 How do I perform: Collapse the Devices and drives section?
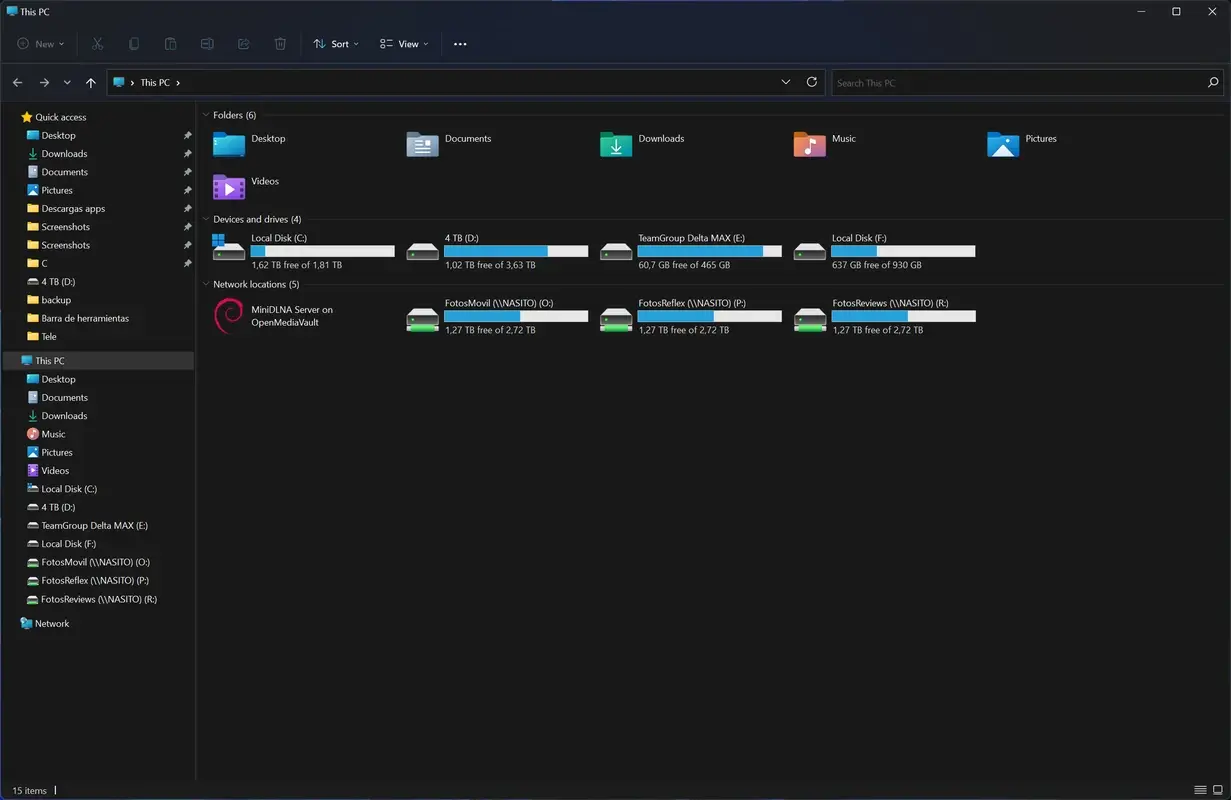[206, 219]
